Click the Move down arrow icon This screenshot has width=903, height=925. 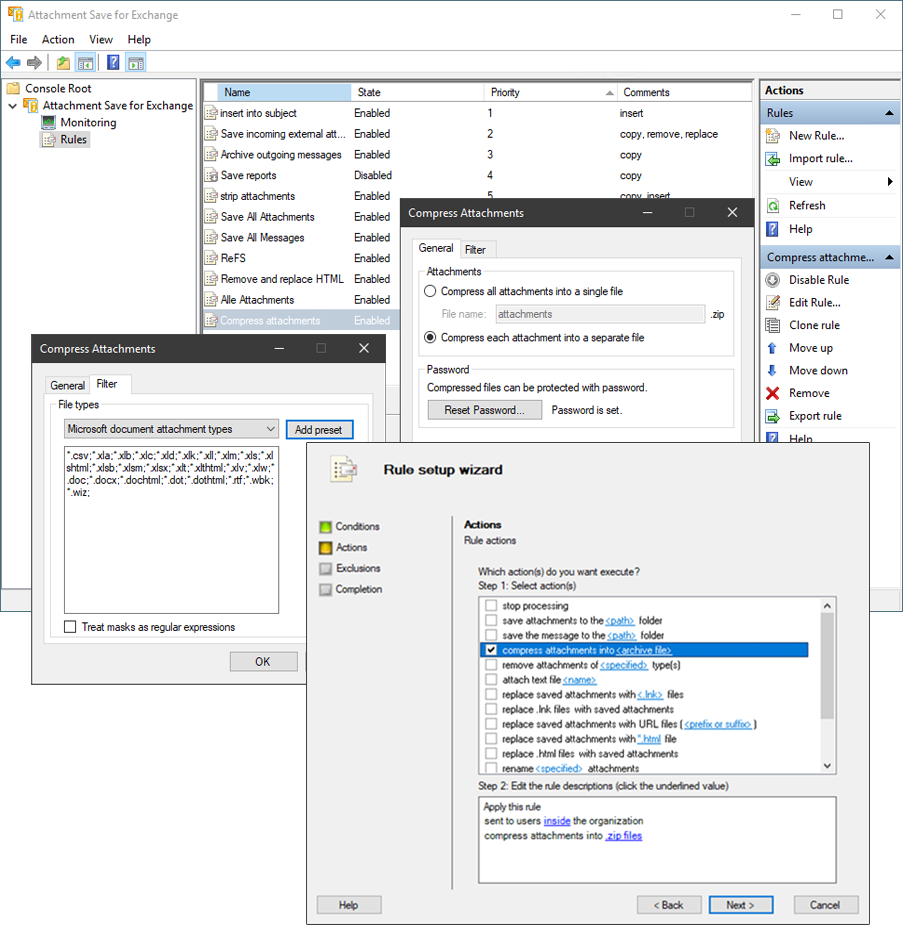click(x=772, y=370)
